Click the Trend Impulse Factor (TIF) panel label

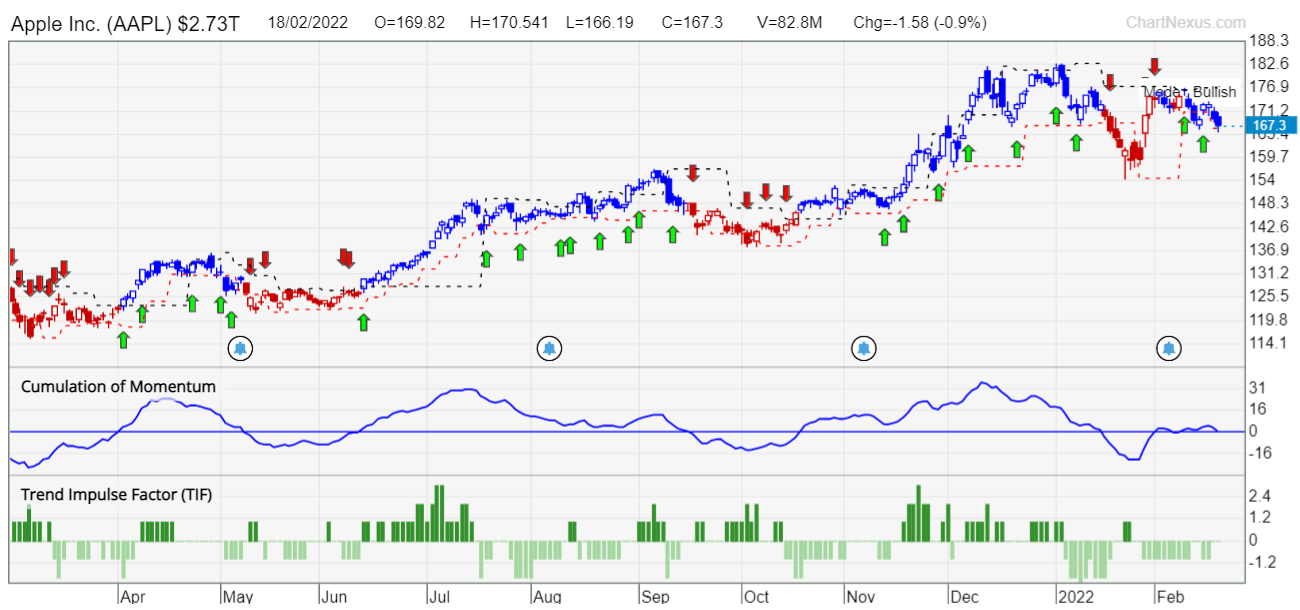(116, 494)
